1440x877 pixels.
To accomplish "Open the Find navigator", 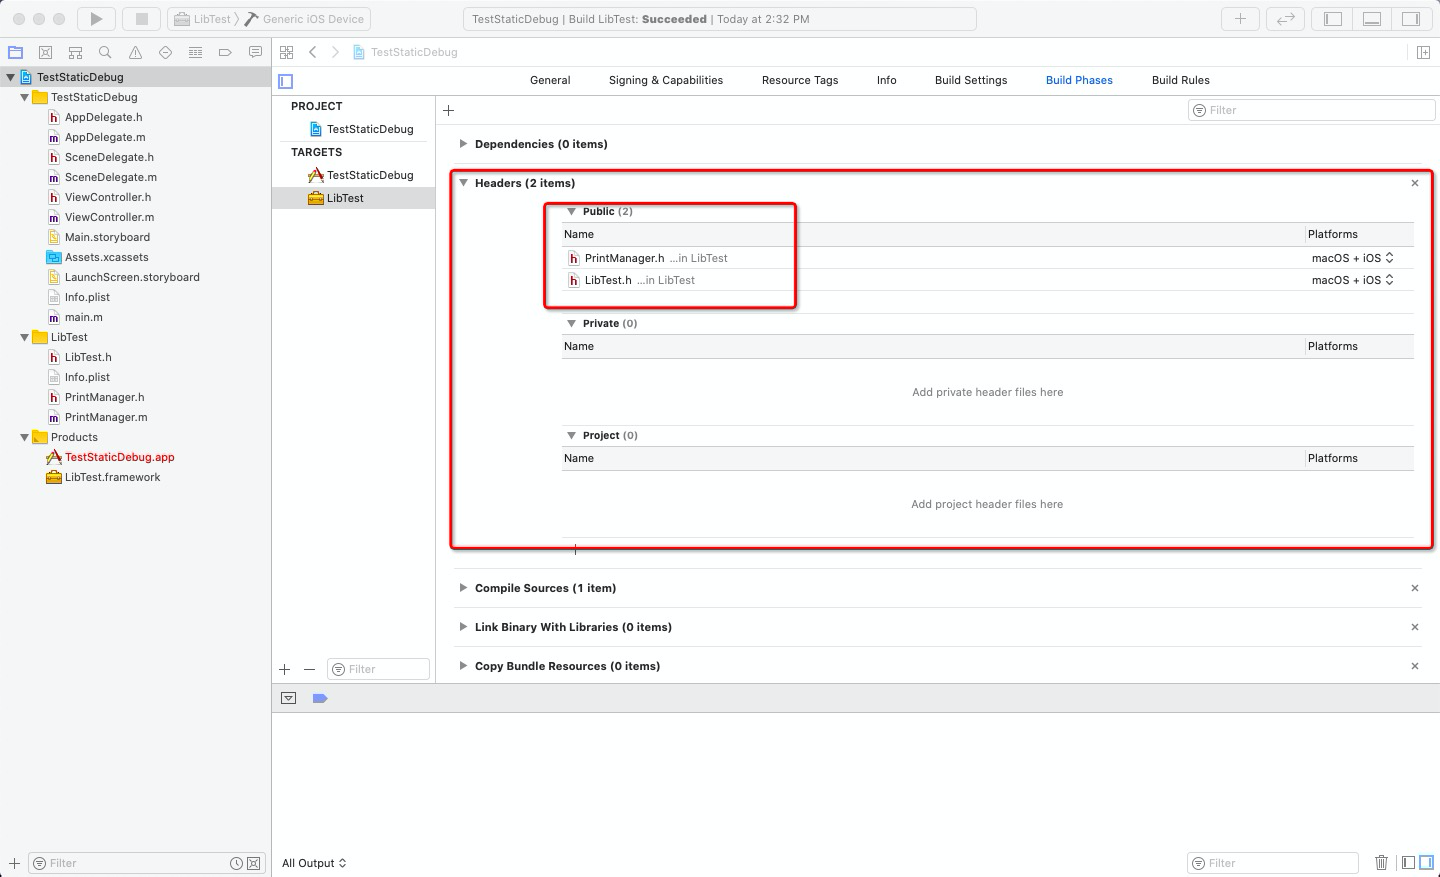I will (x=105, y=52).
